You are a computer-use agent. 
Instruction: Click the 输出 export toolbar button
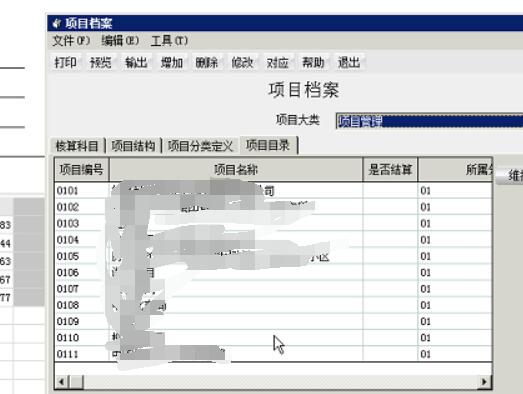136,62
